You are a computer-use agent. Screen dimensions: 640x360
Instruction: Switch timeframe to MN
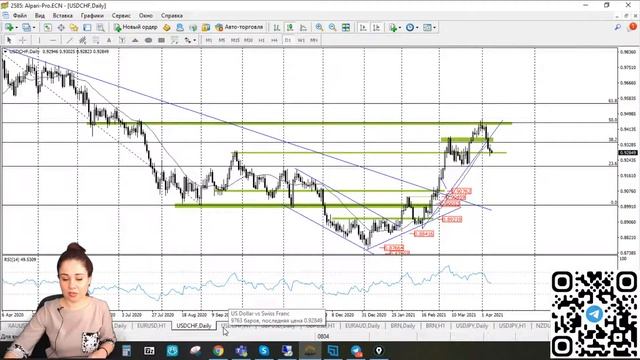coord(314,40)
